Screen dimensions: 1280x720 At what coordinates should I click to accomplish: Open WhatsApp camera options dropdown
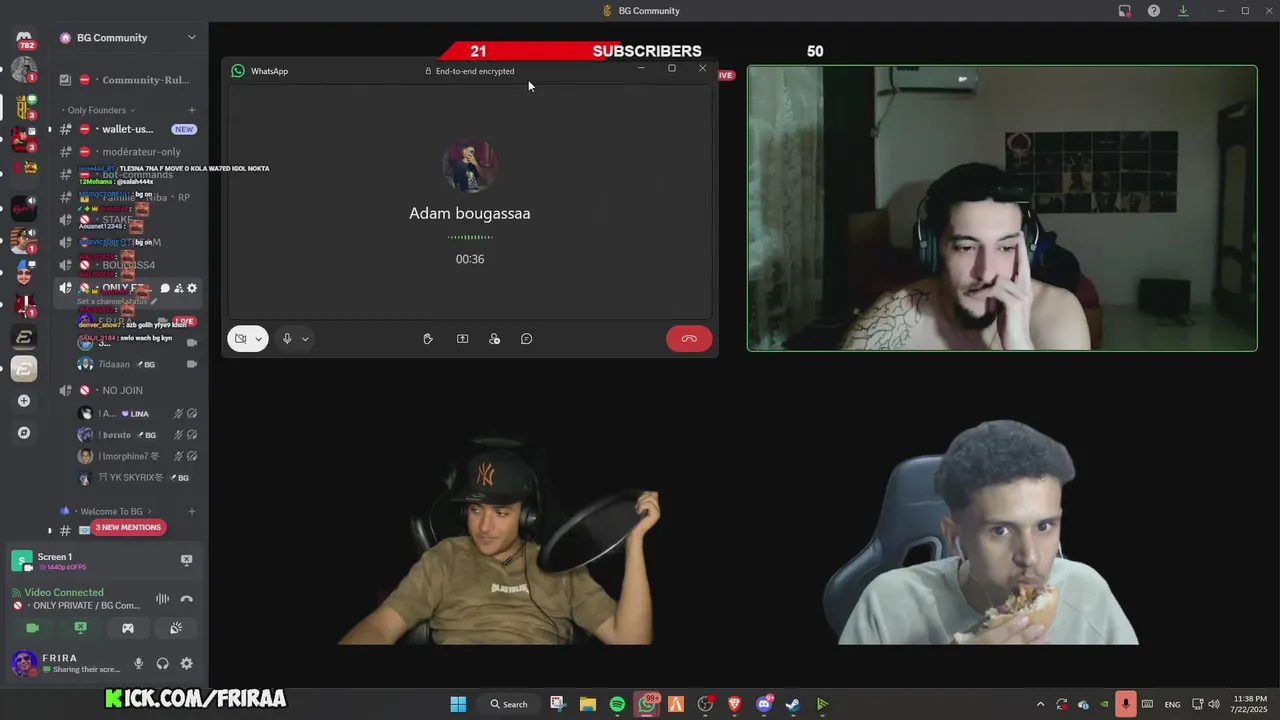point(259,339)
